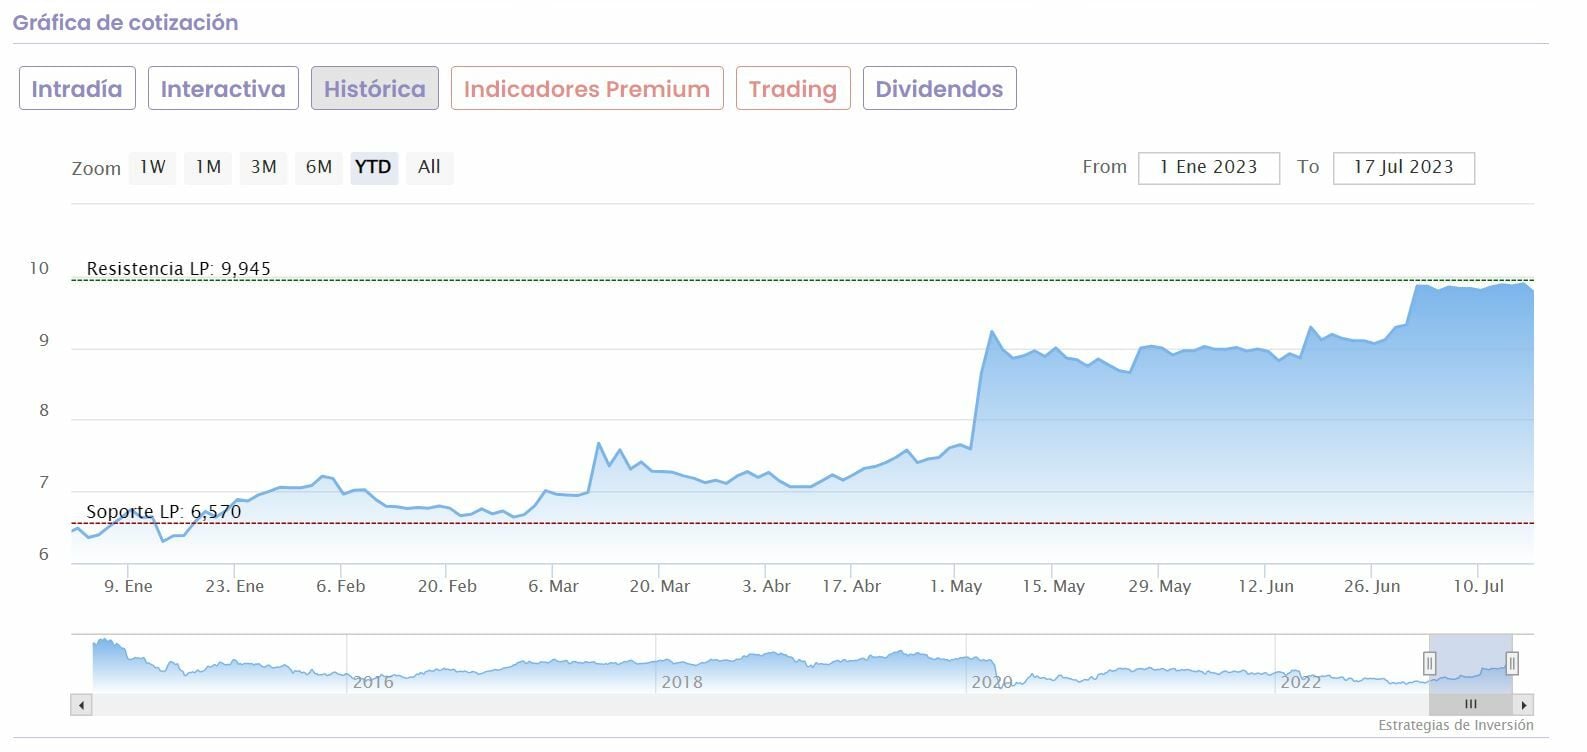Zoom chart to All data

click(429, 167)
